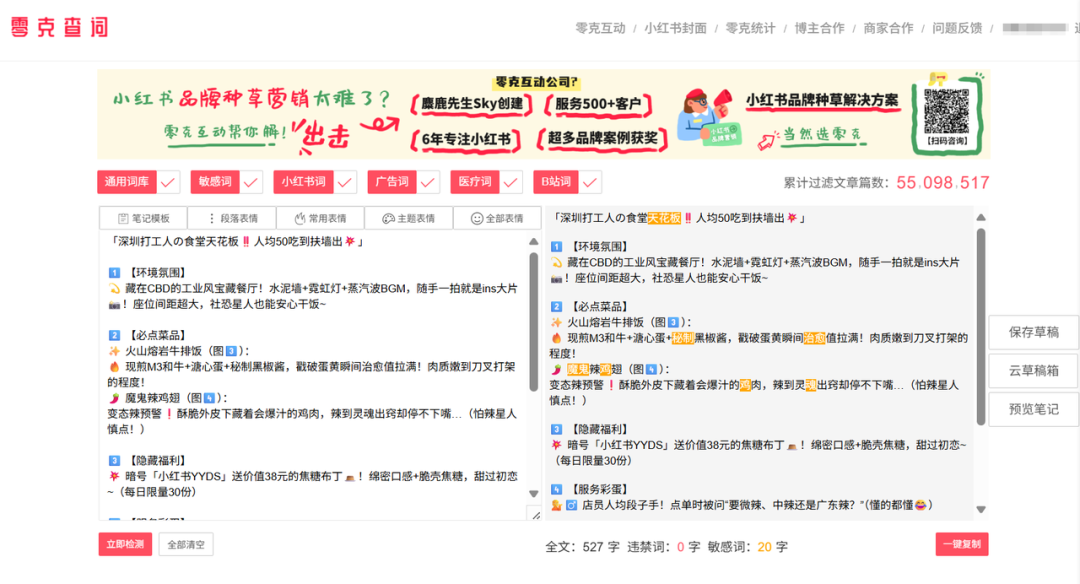Click 【环境氛围】 heading in result panel
Viewport: 1080px width, 584px height.
[x=599, y=247]
